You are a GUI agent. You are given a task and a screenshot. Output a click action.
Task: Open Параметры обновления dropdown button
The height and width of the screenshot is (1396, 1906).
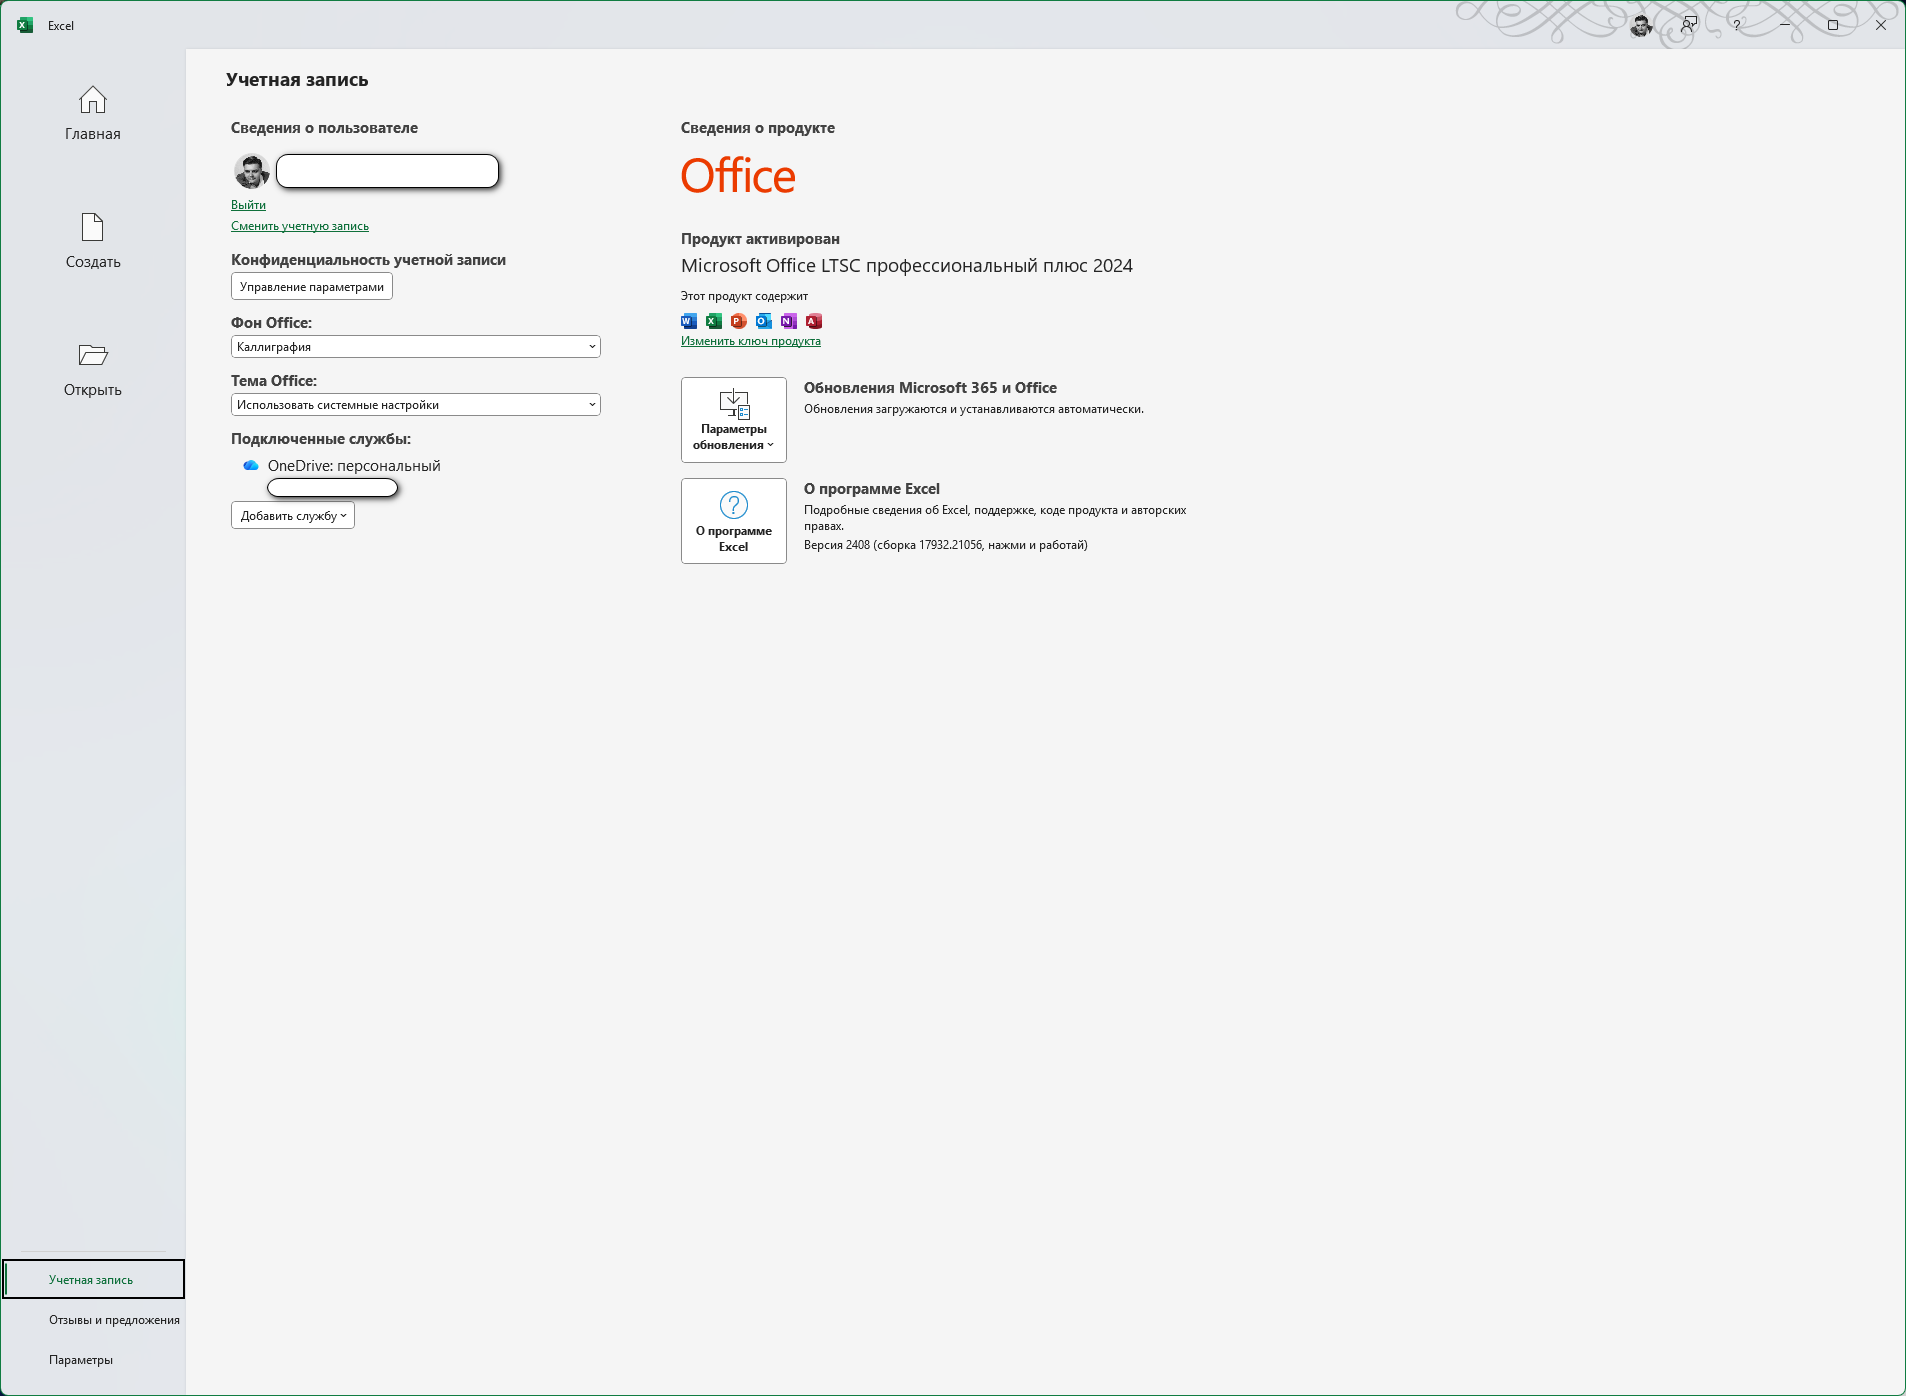pos(734,420)
